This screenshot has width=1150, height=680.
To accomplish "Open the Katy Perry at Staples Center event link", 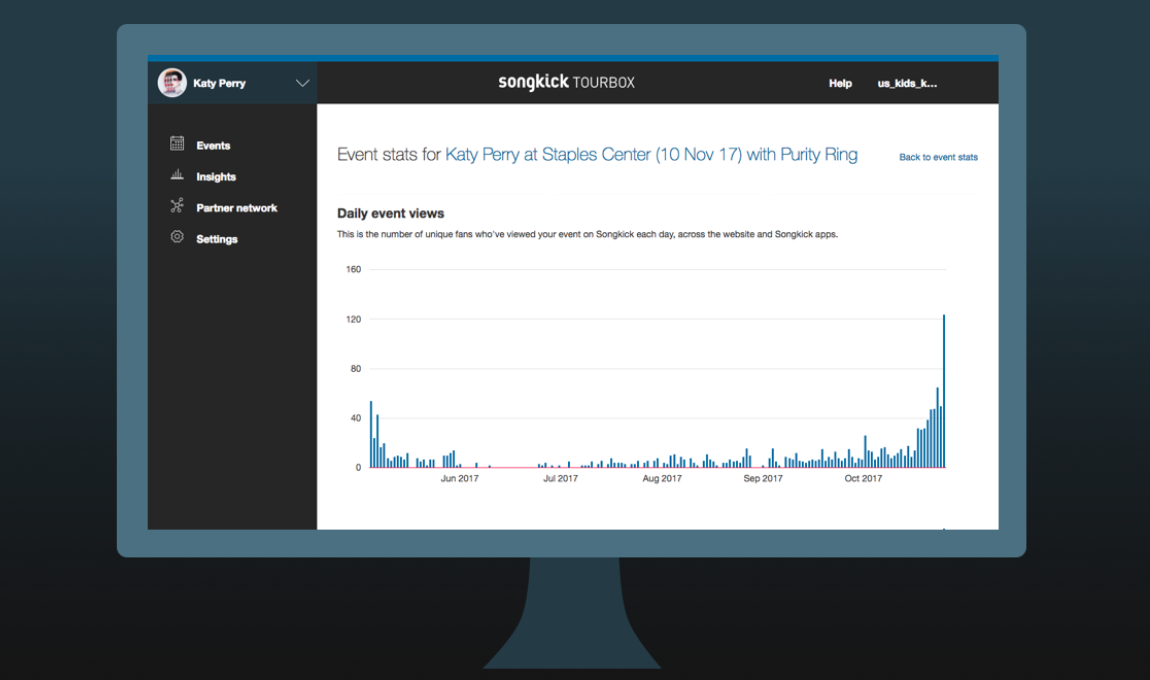I will coord(651,155).
